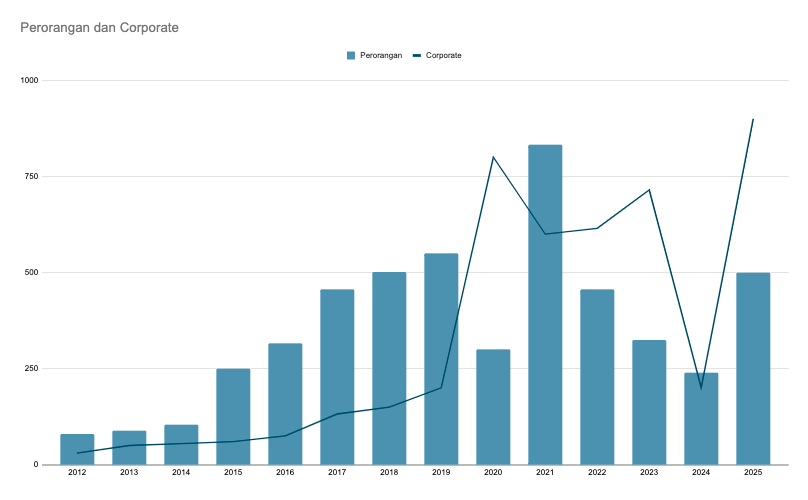Click the Perorangan legend color swatch

pyautogui.click(x=351, y=55)
